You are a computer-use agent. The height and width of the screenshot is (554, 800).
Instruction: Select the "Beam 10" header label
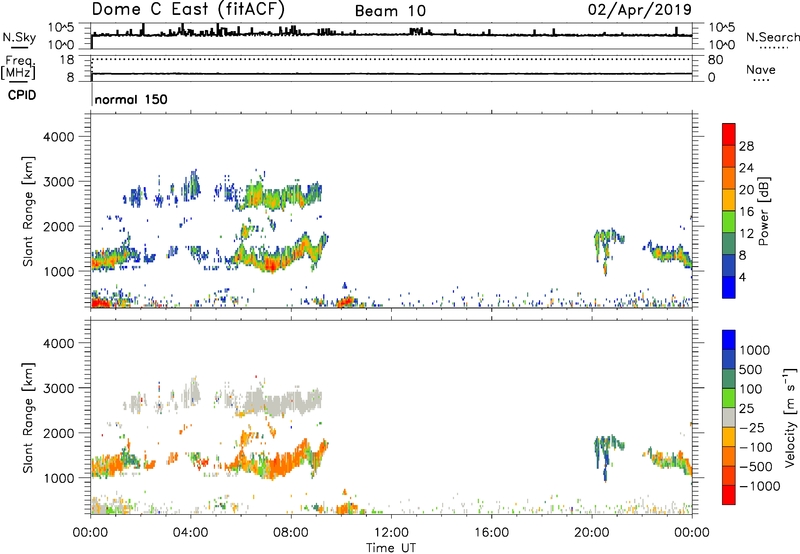tap(390, 11)
